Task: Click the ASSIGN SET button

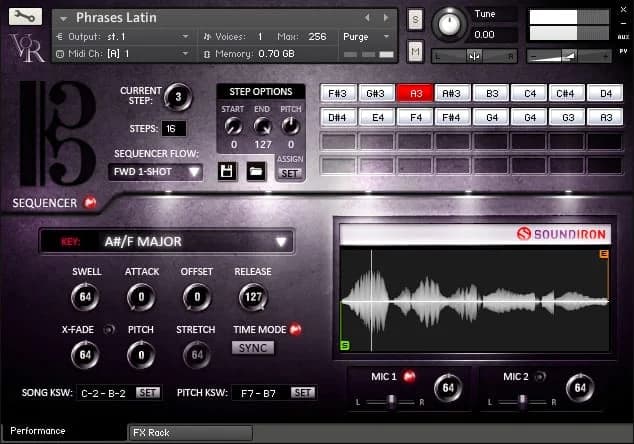Action: click(x=290, y=173)
